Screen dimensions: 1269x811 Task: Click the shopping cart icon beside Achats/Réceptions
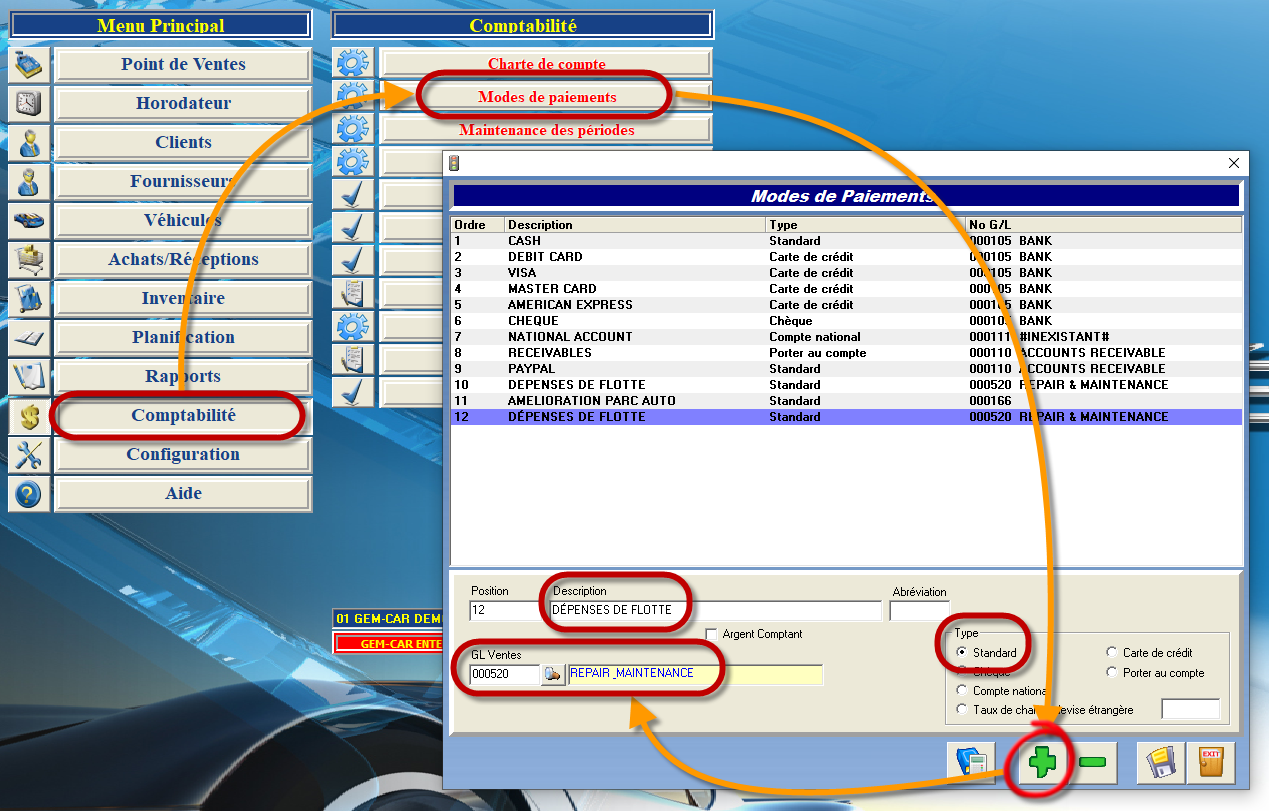click(x=28, y=259)
